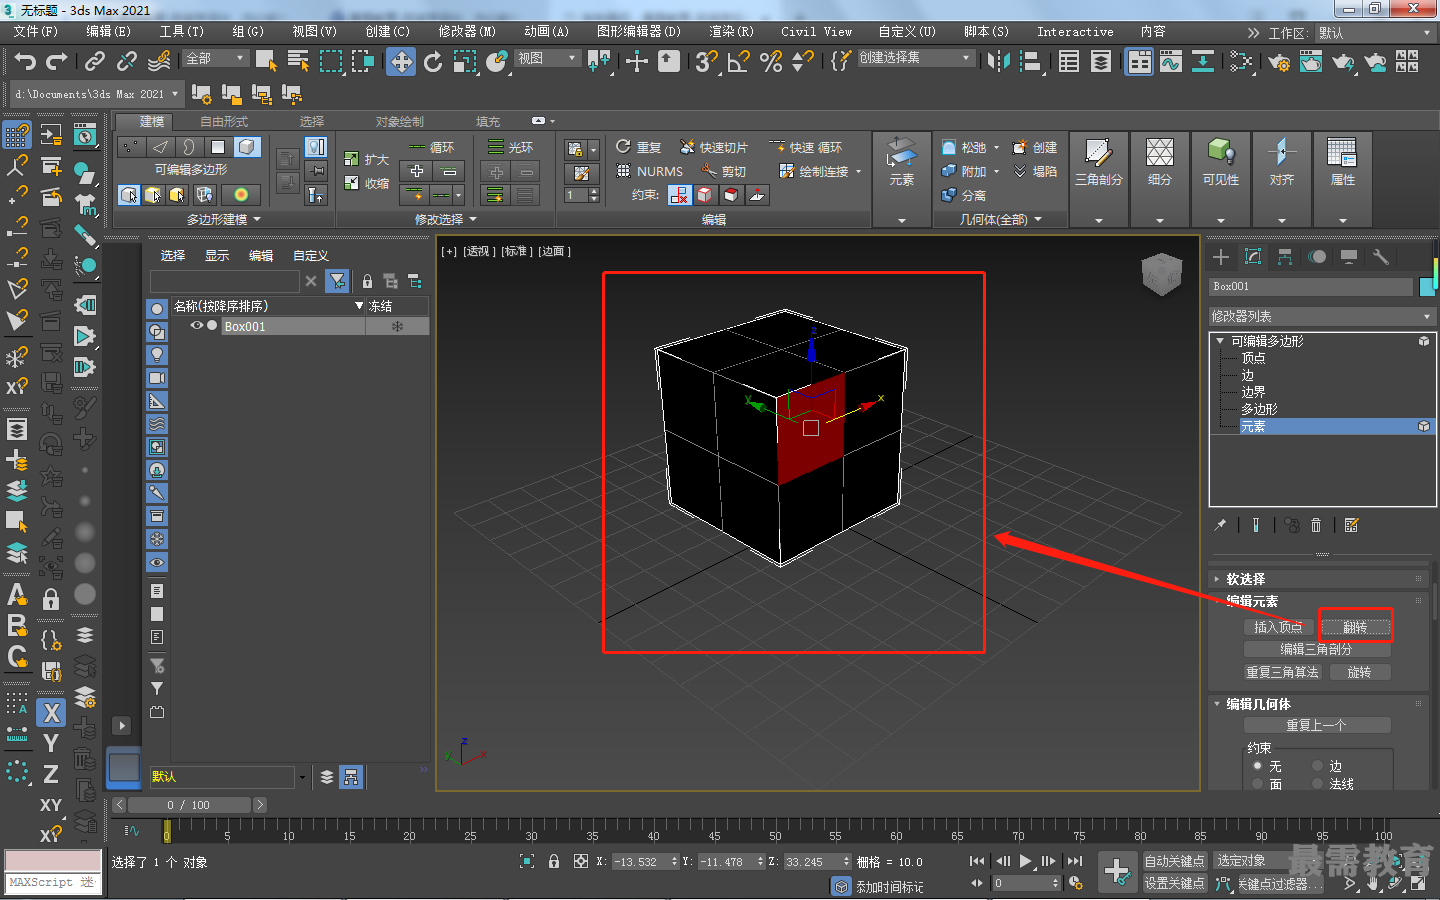Viewport: 1440px width, 900px height.
Task: Click the 插入顶点 button
Action: tap(1278, 627)
